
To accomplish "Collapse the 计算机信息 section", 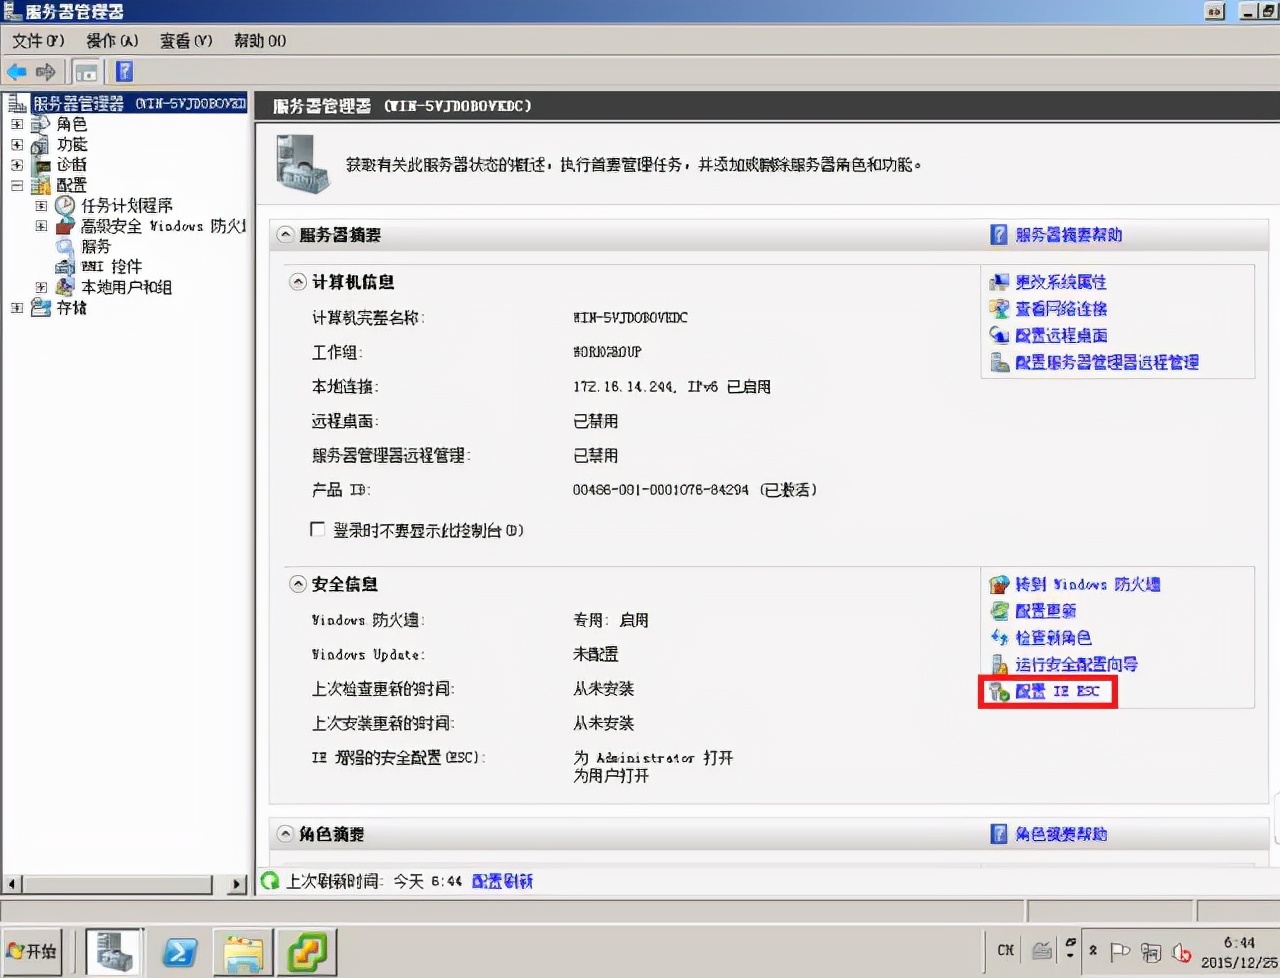I will coord(297,282).
